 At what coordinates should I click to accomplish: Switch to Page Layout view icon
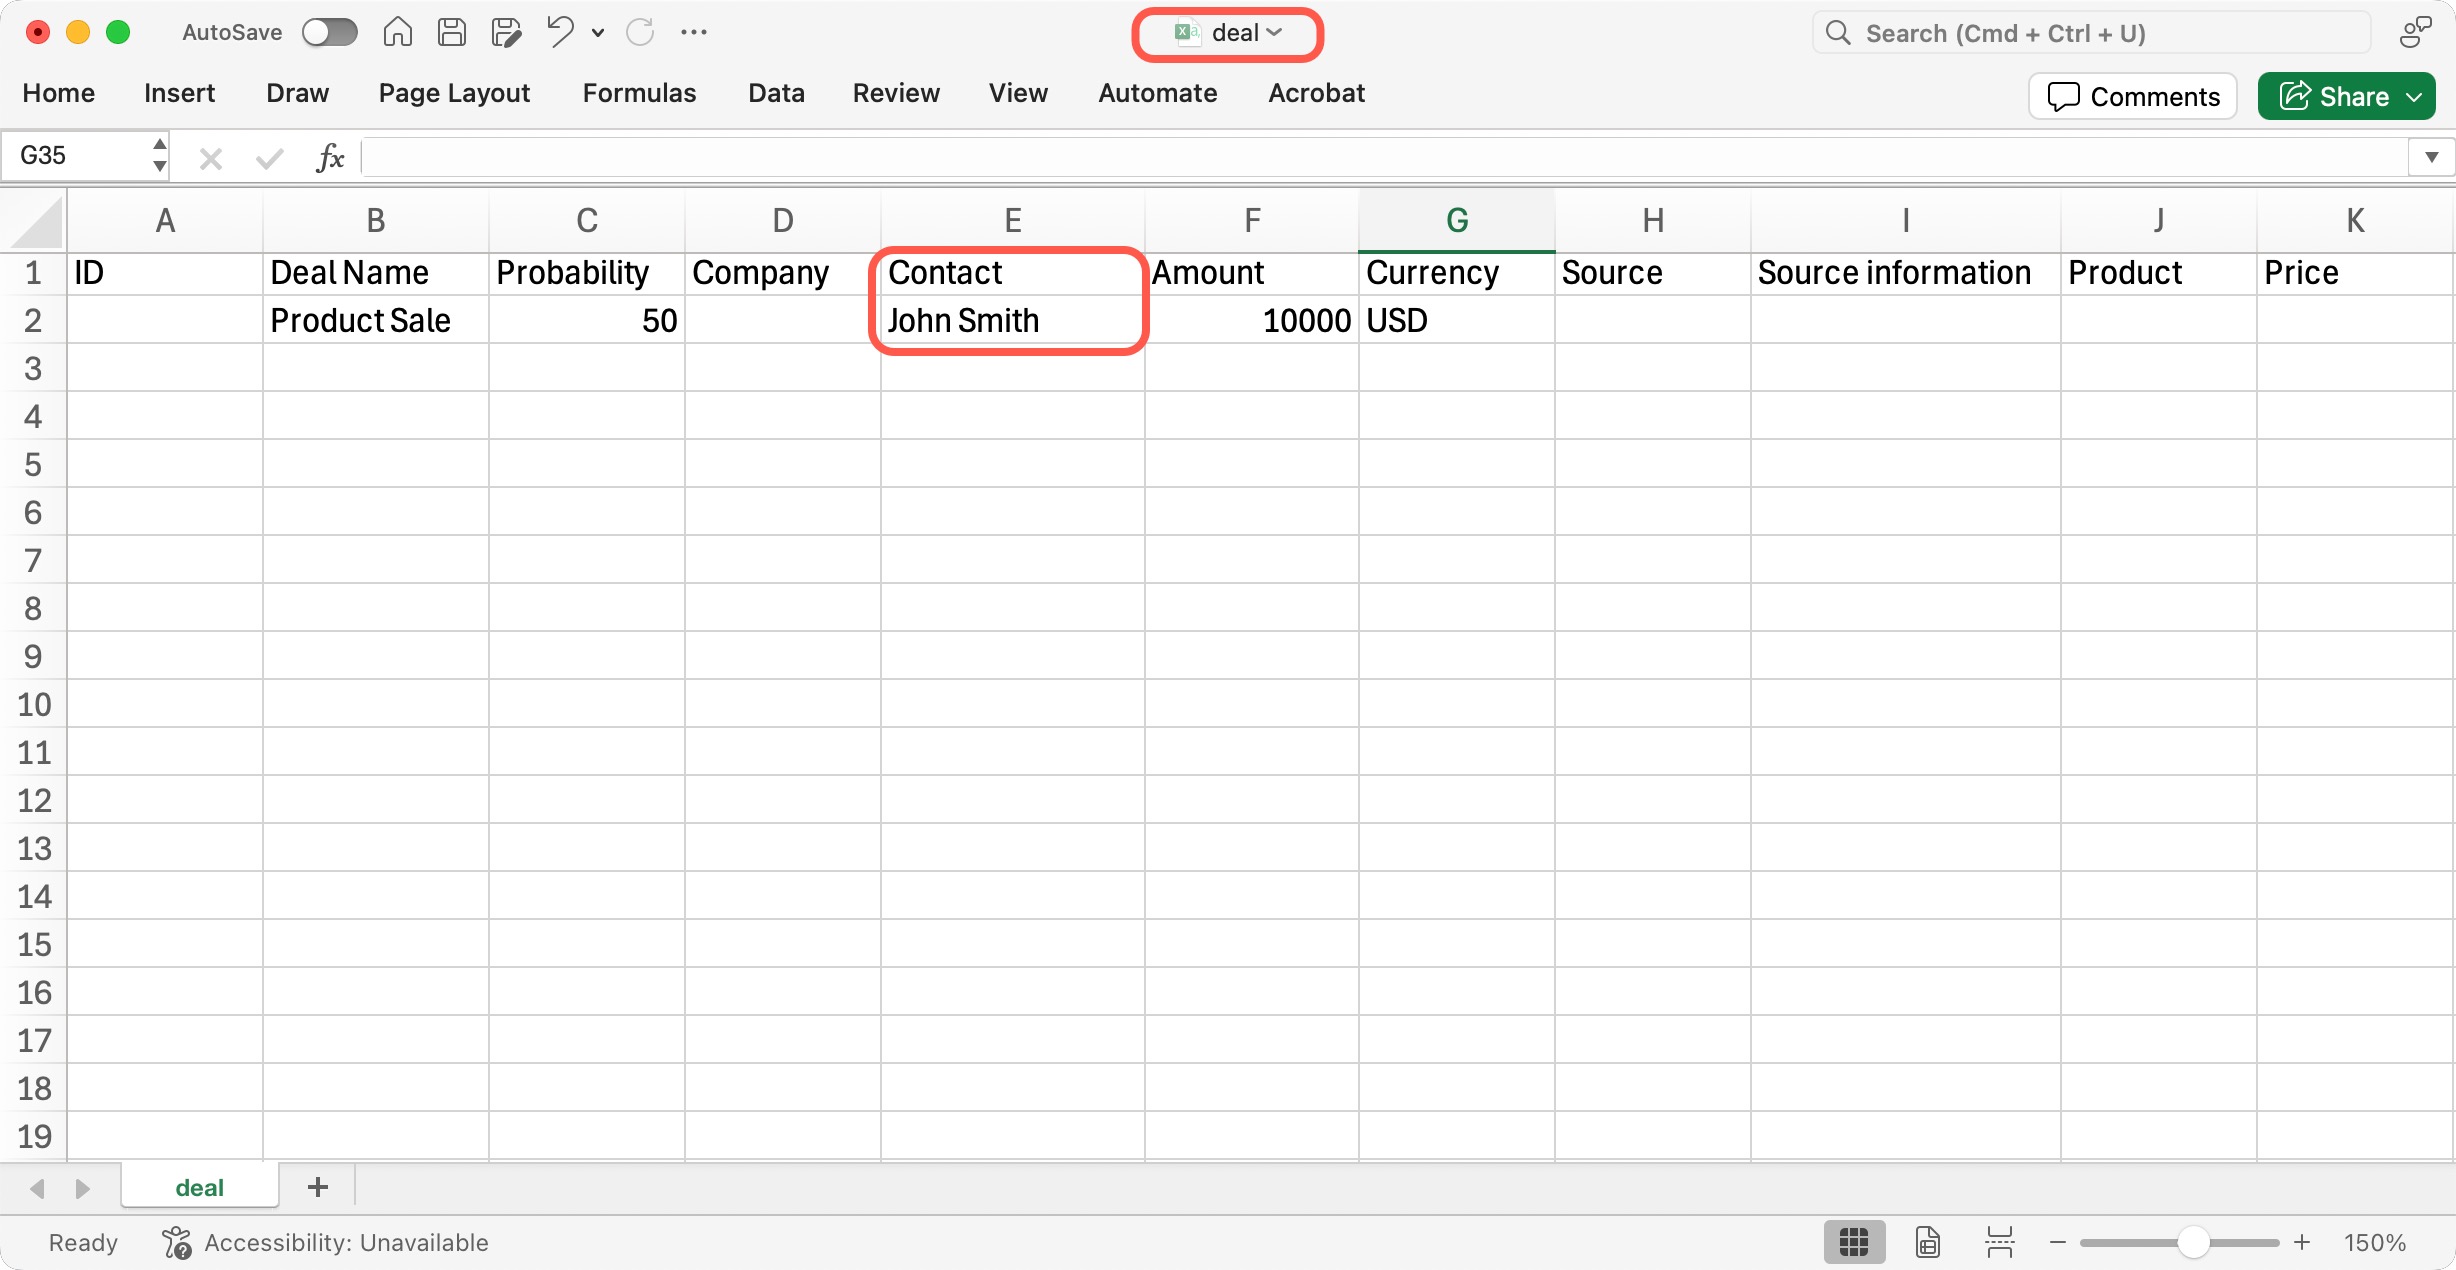pyautogui.click(x=1927, y=1242)
